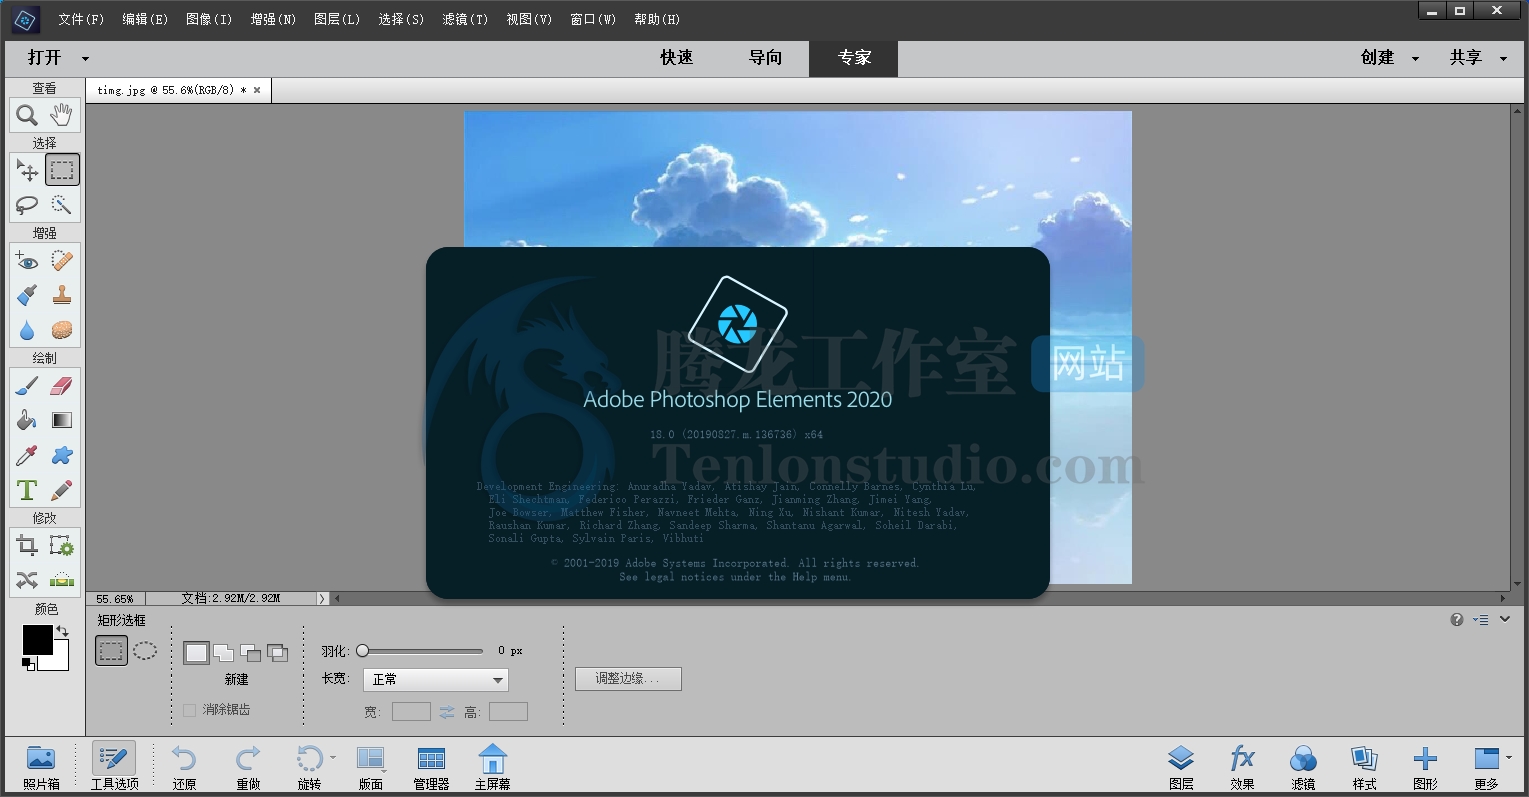The image size is (1529, 797).
Task: Open the 图像(I) menu
Action: 209,19
